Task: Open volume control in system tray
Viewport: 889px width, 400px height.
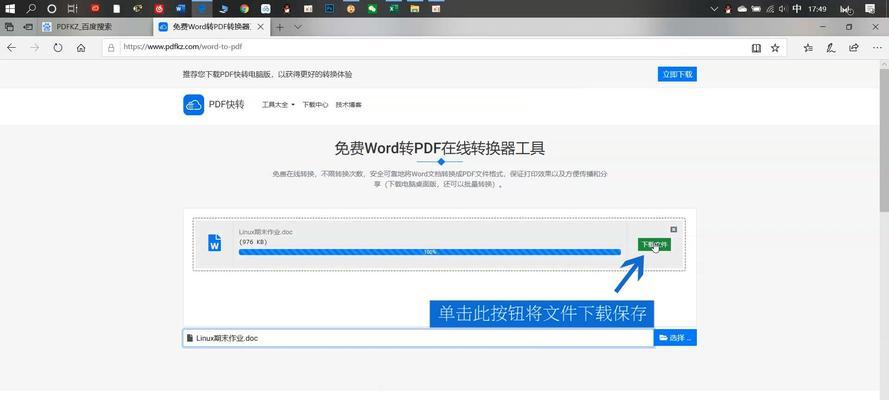Action: coord(783,9)
